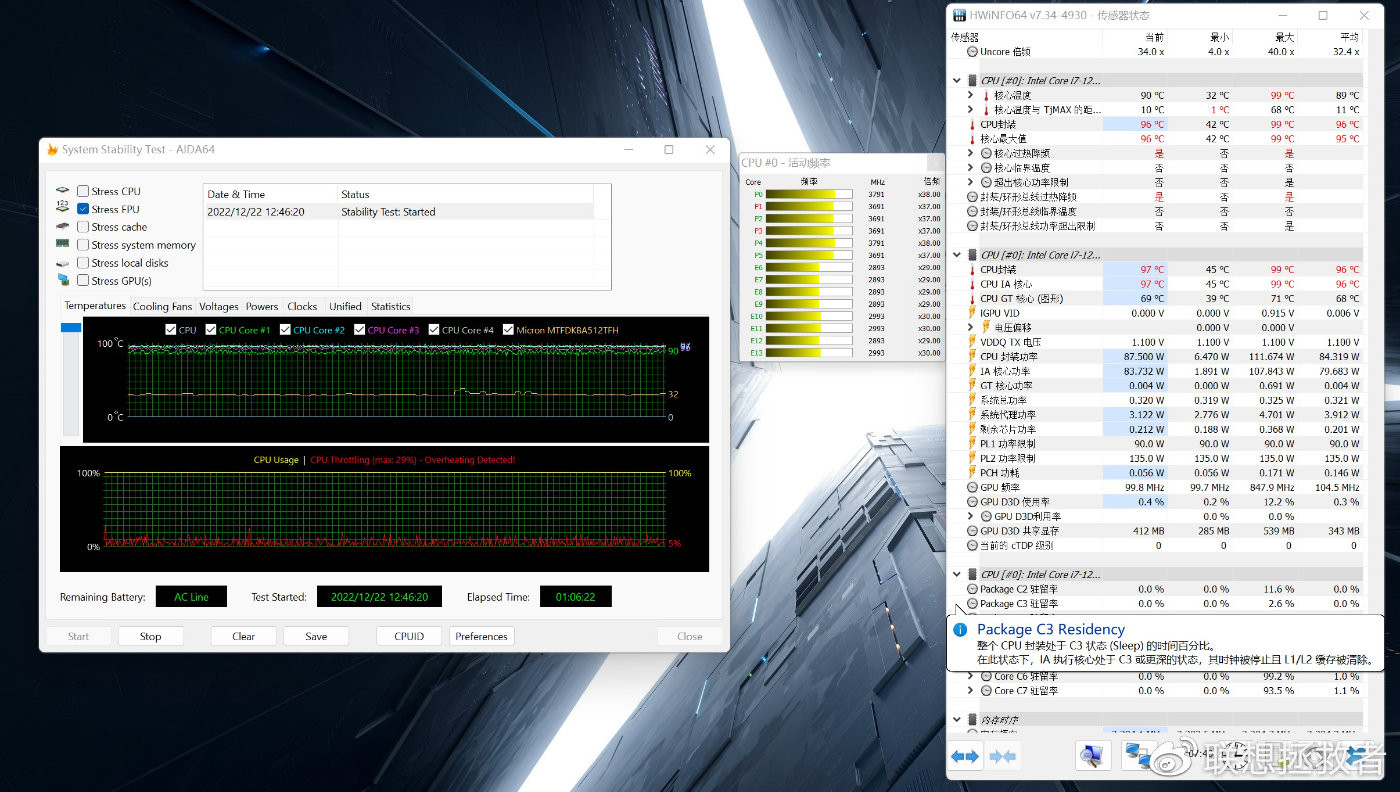Click clock icon of Uncore 倍频 row
This screenshot has height=792, width=1400.
973,51
